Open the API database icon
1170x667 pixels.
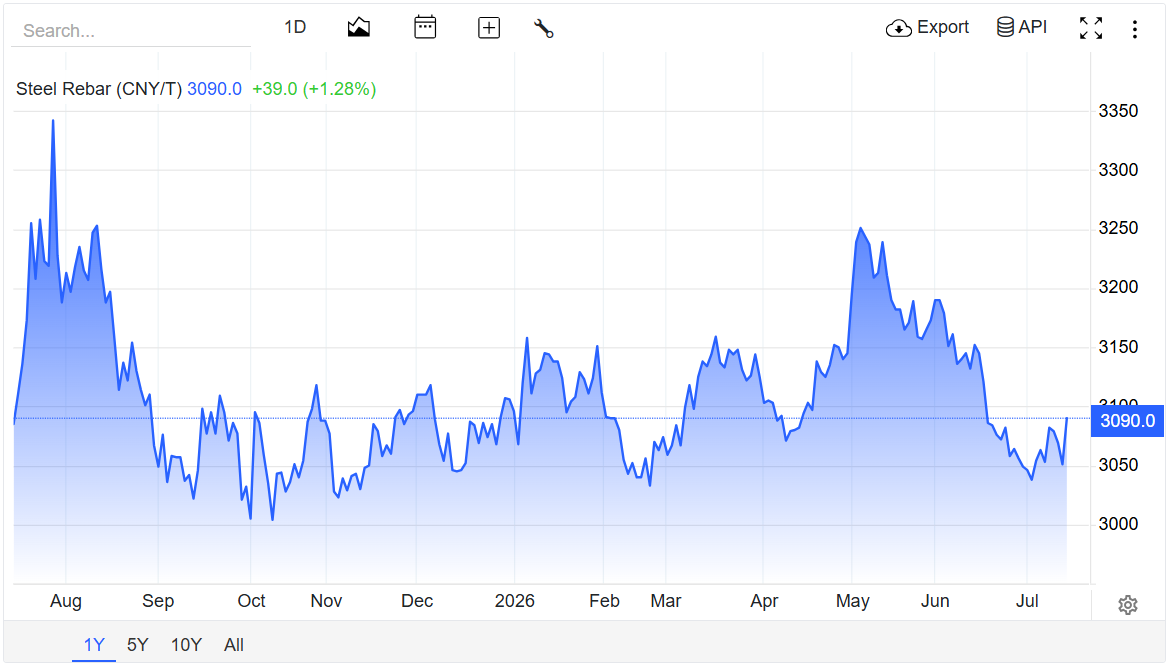point(1005,27)
